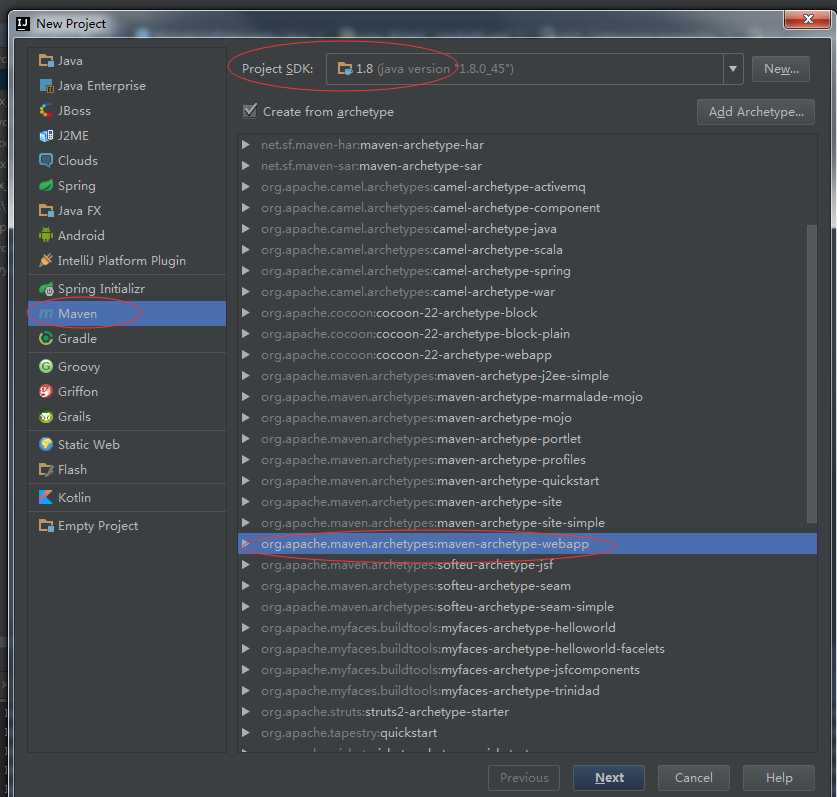Select camel-archetype-spring row

coord(527,271)
